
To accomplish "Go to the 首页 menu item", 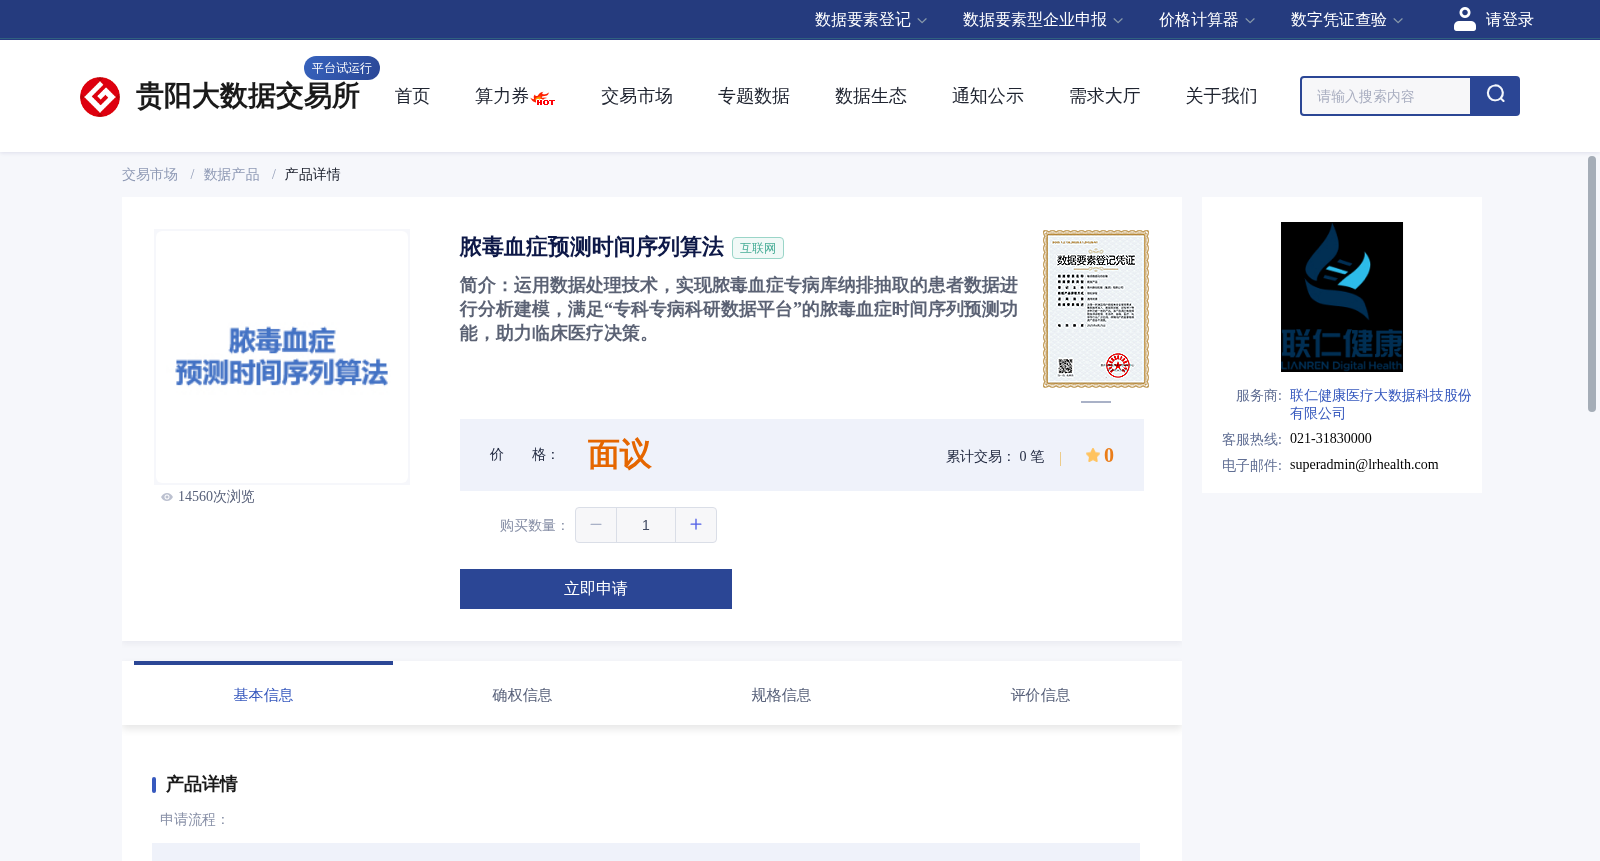I will pos(412,96).
